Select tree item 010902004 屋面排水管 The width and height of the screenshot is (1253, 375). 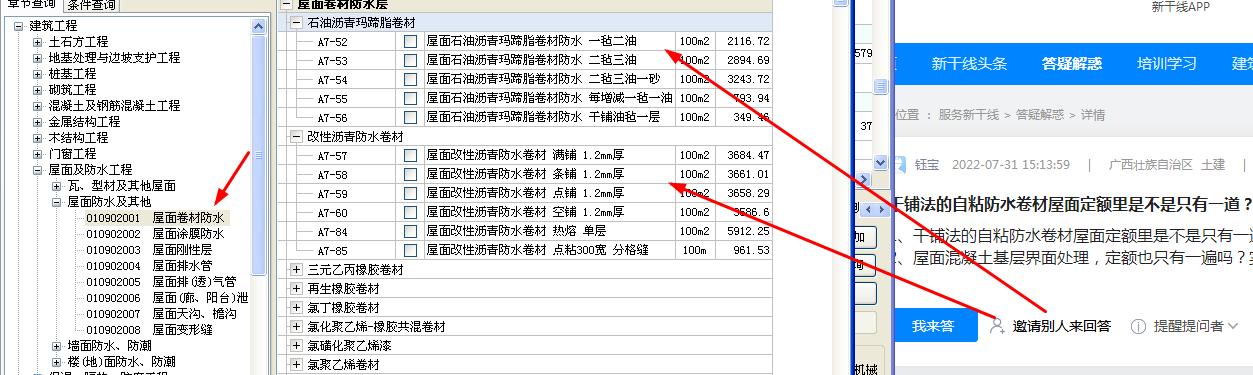tap(149, 265)
